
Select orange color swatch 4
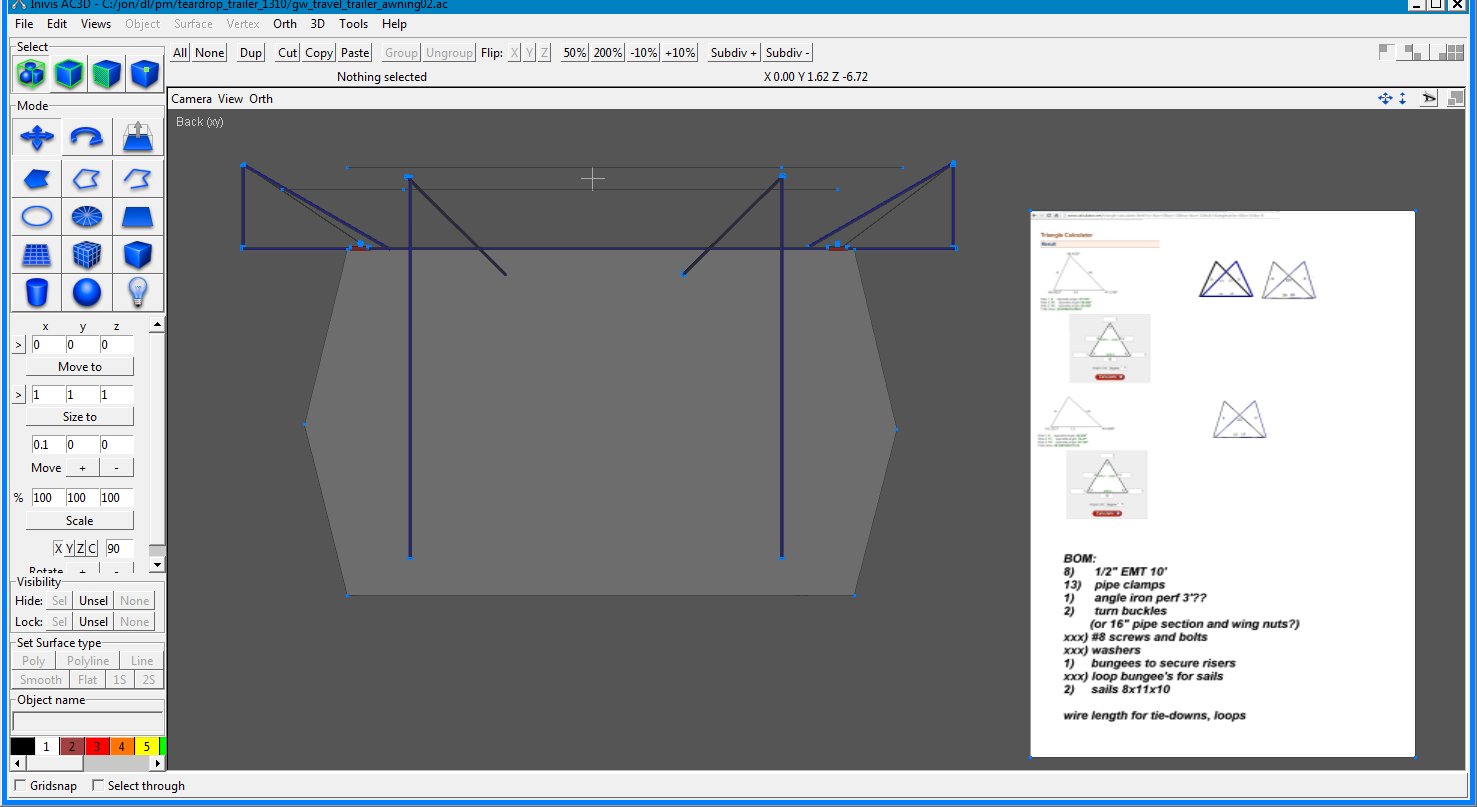point(122,746)
